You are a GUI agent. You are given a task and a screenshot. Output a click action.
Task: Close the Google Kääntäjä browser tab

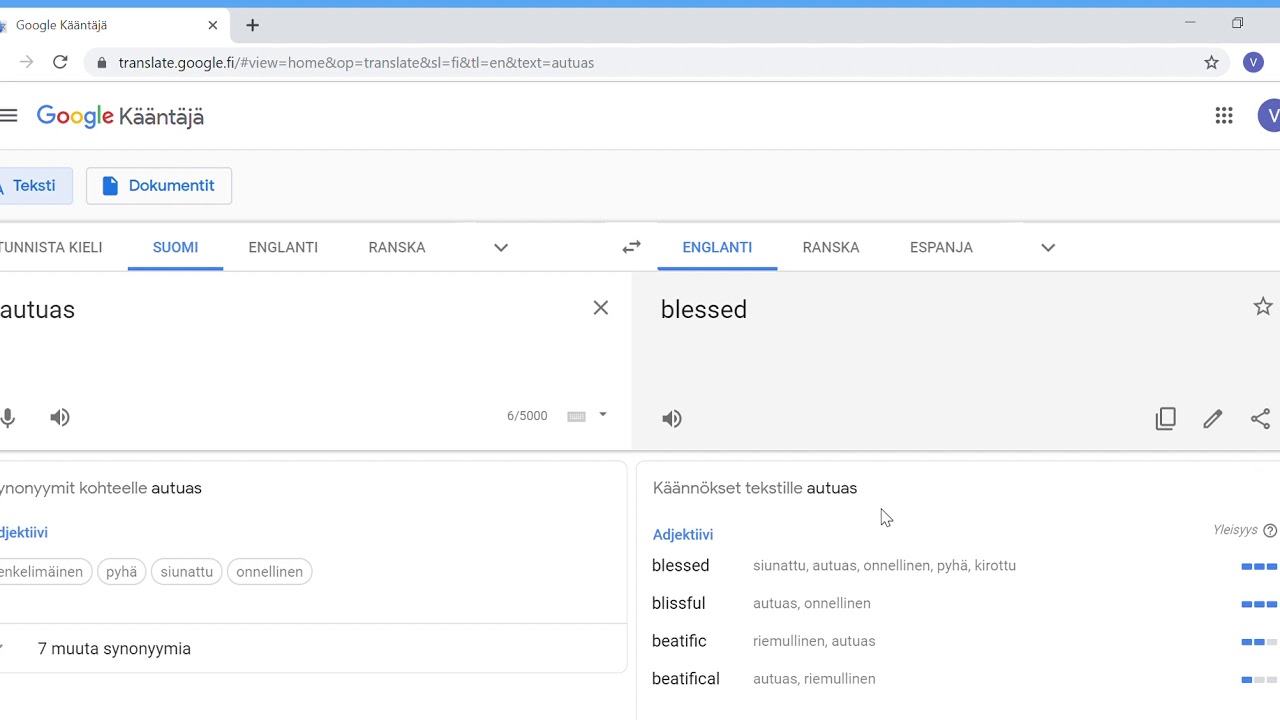[213, 25]
